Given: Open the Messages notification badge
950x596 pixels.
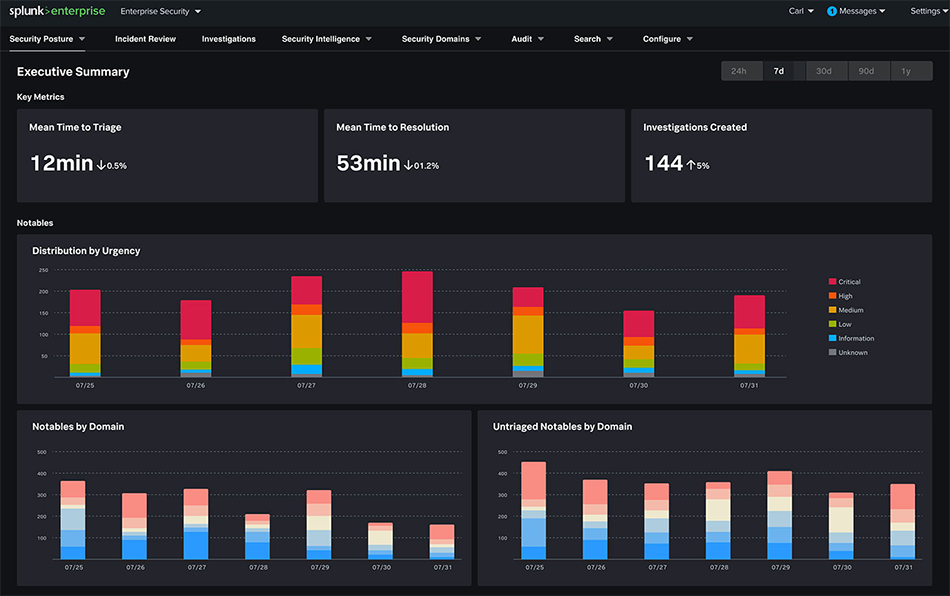Looking at the screenshot, I should (x=832, y=12).
